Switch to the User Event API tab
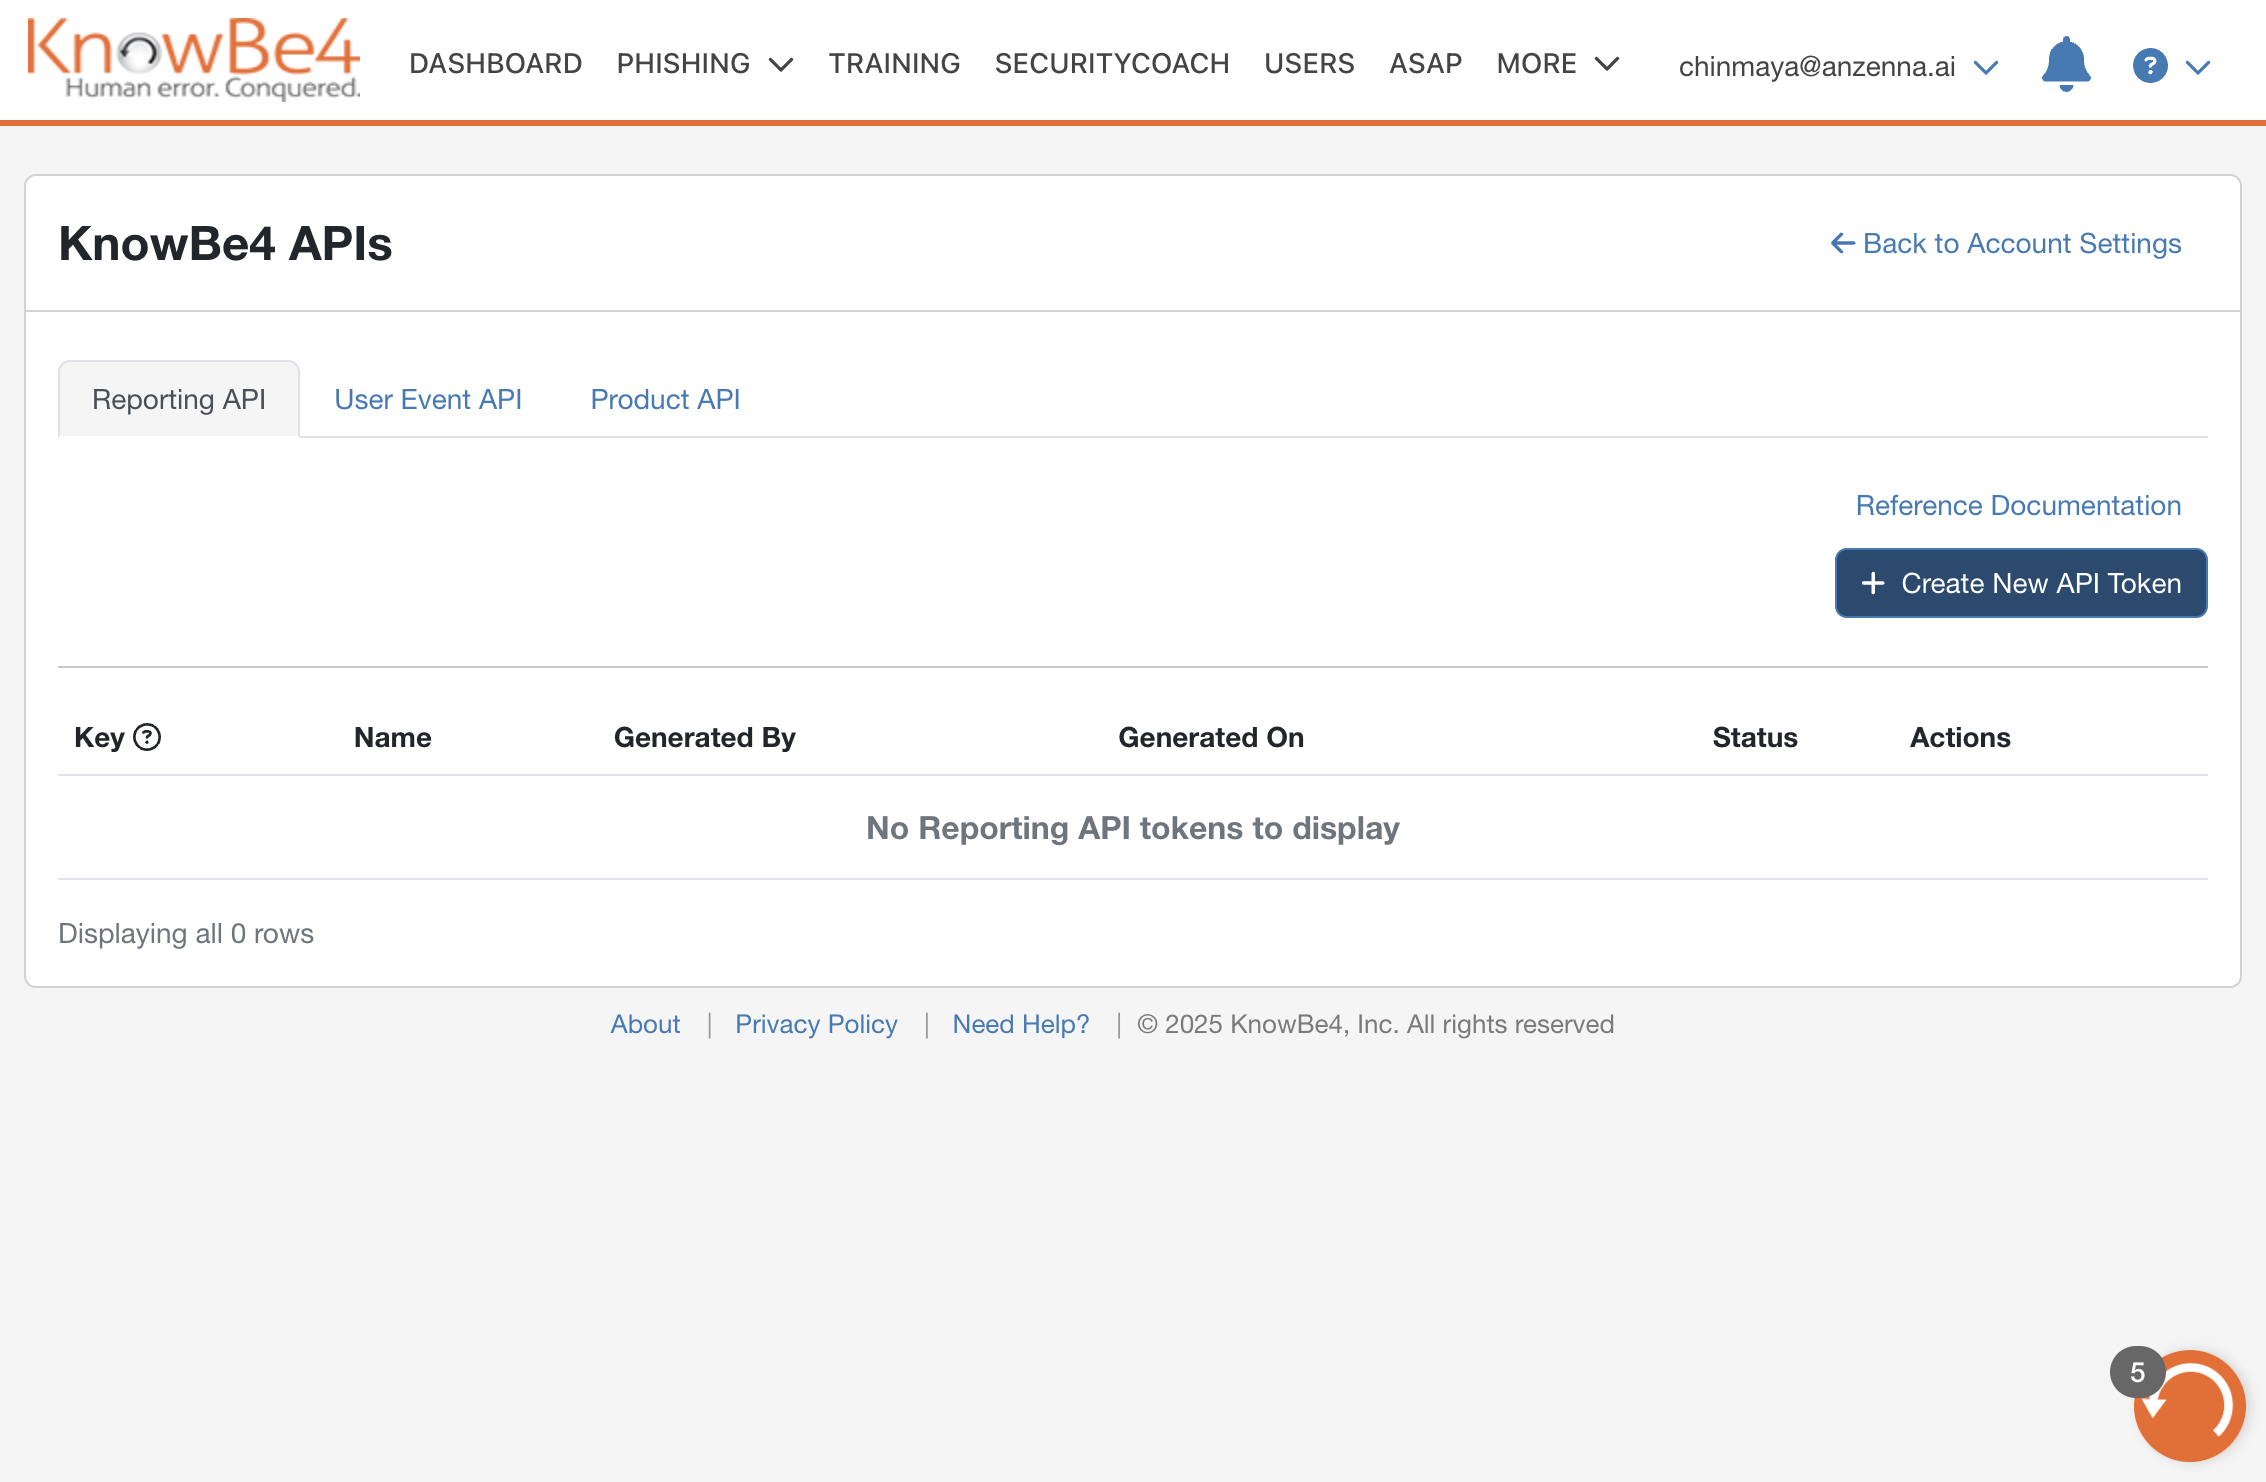 428,399
